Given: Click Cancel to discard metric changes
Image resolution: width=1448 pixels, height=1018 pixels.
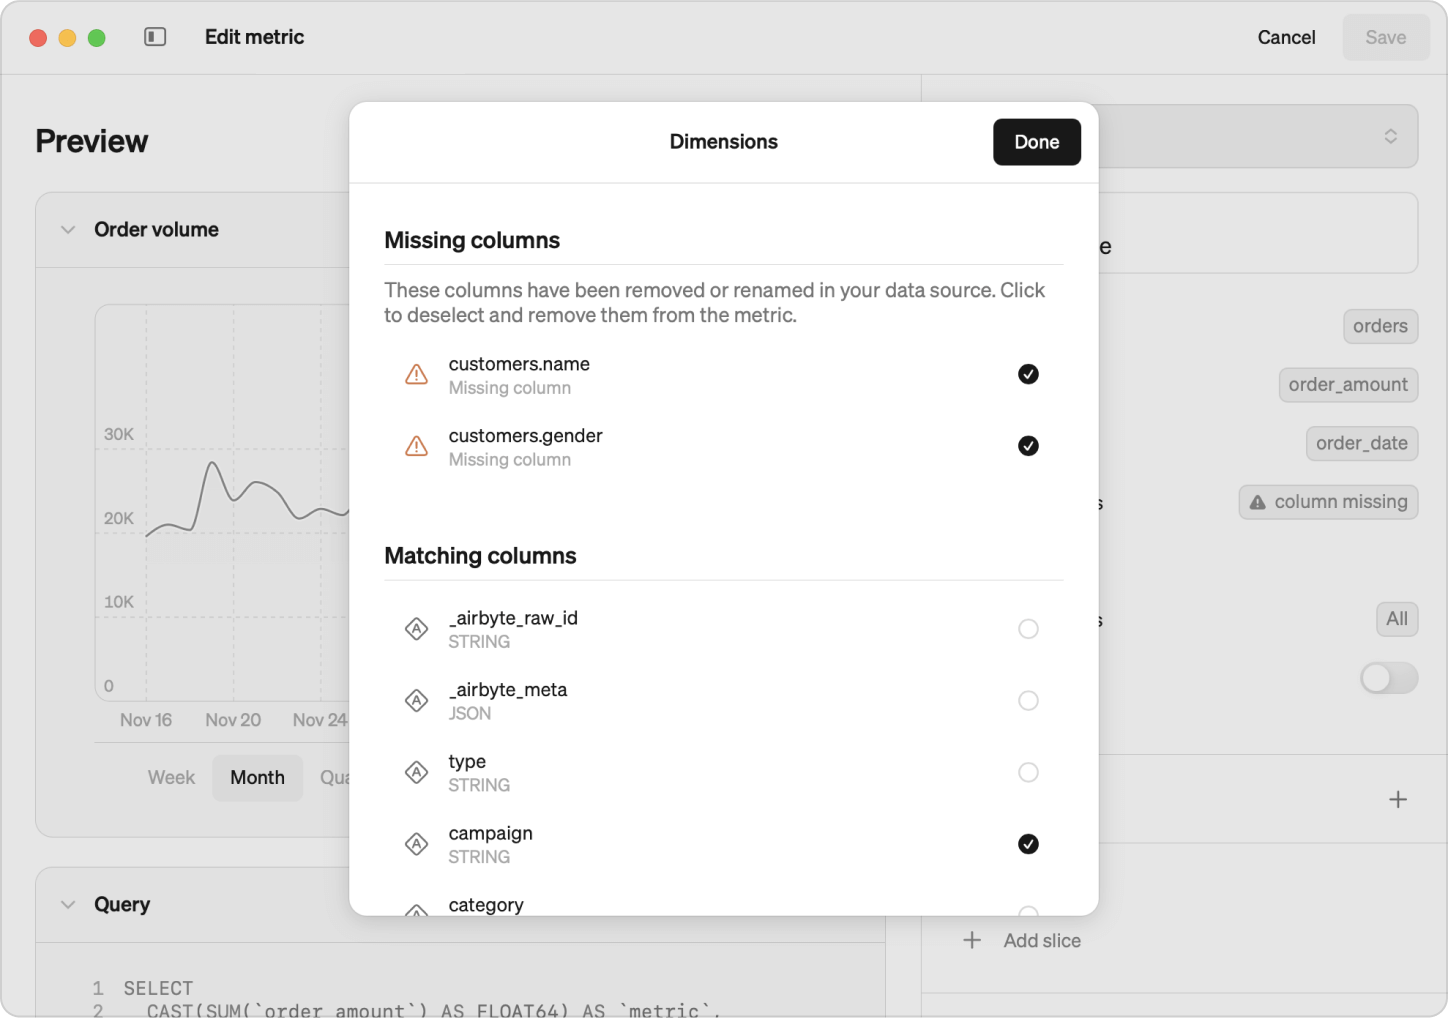Looking at the screenshot, I should click(1286, 37).
